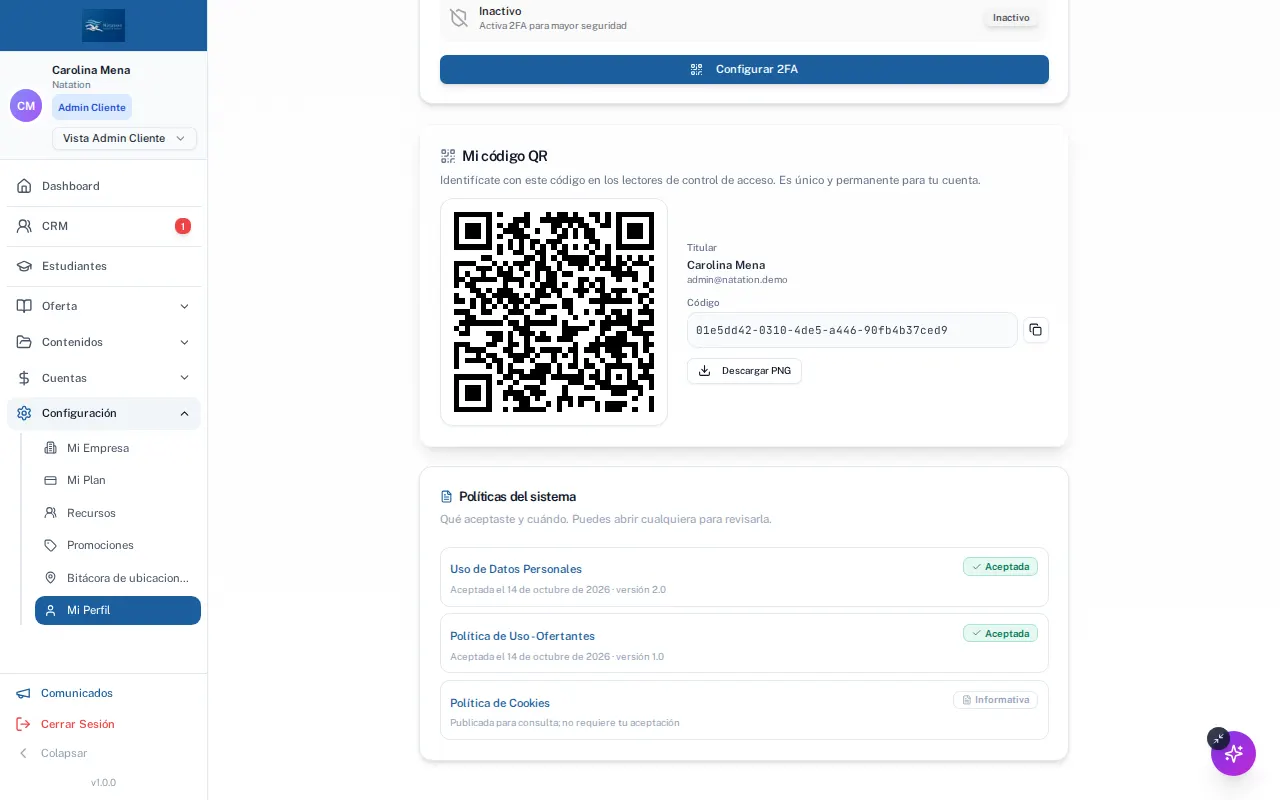Click the megaphone icon beside Comunicados
The width and height of the screenshot is (1280, 800).
[23, 693]
